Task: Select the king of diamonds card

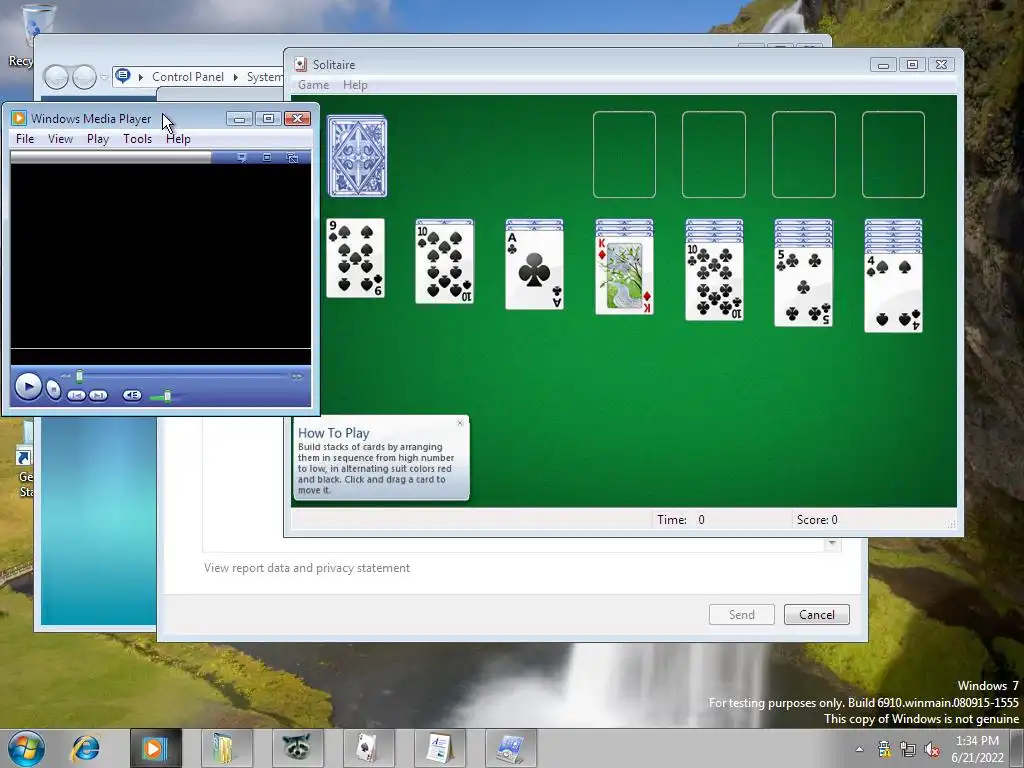Action: [x=624, y=276]
